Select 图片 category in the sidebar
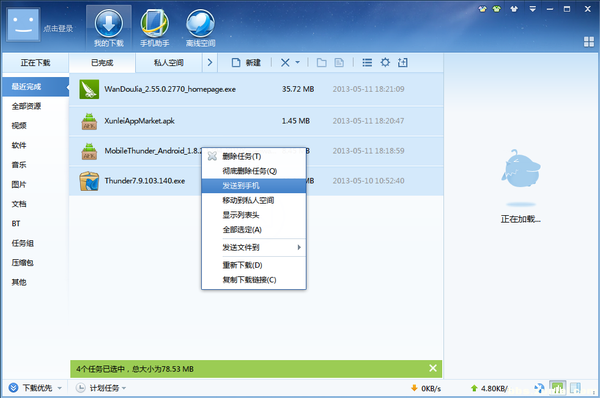Image resolution: width=600 pixels, height=398 pixels. coord(19,184)
